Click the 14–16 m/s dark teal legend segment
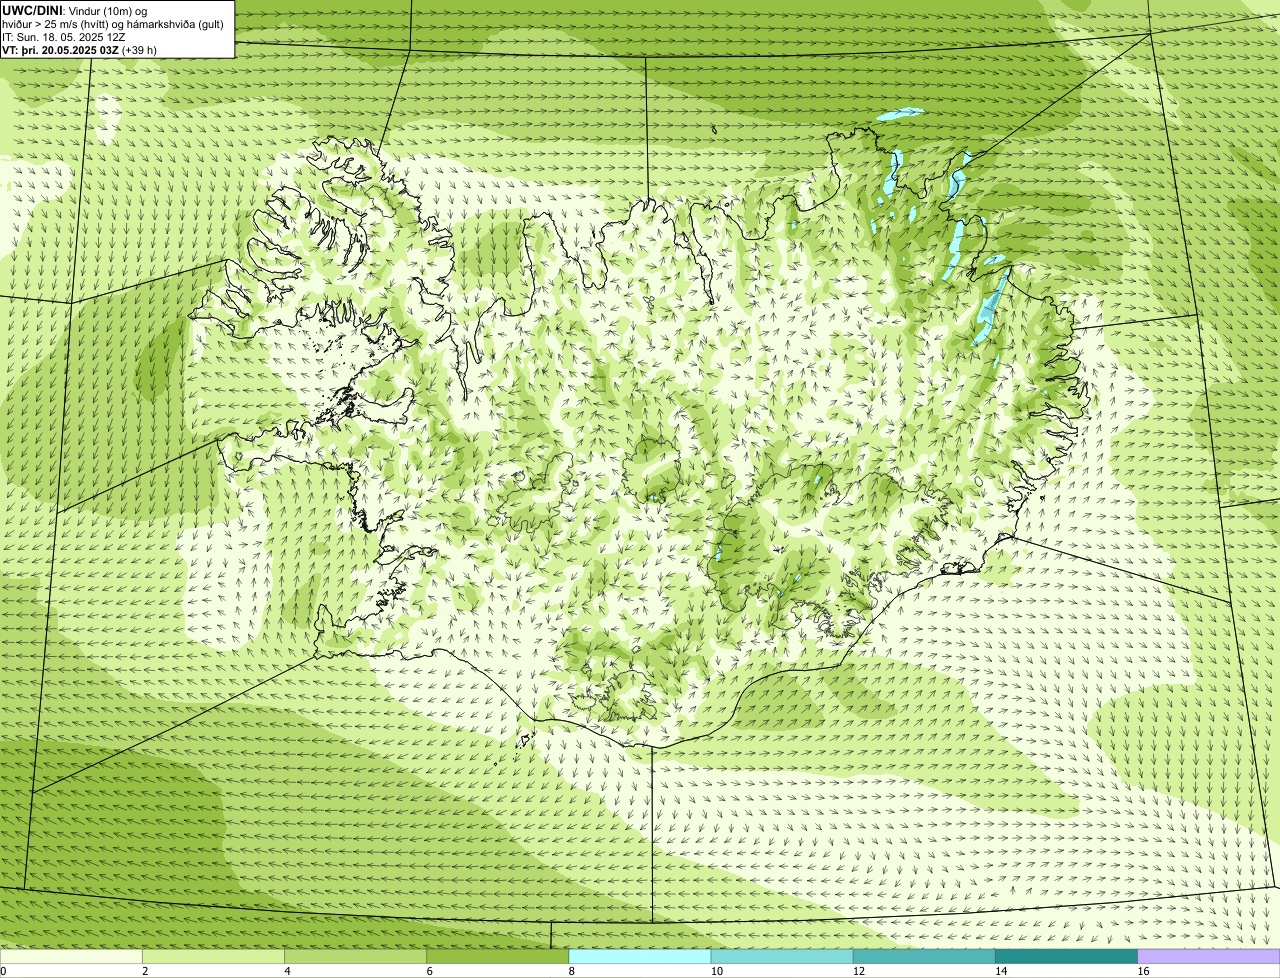Image resolution: width=1280 pixels, height=978 pixels. click(1067, 957)
